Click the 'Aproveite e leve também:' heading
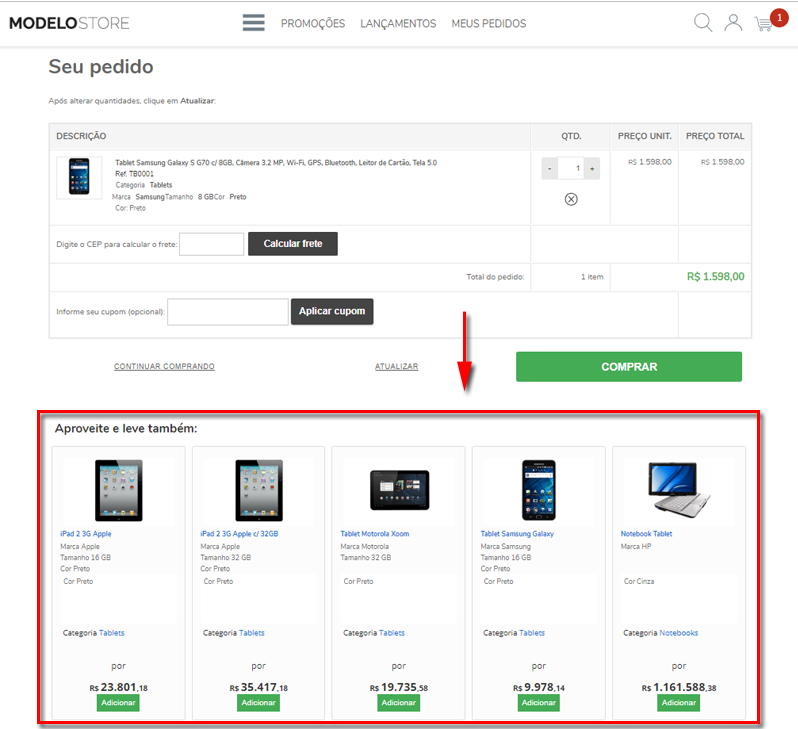 click(x=126, y=429)
